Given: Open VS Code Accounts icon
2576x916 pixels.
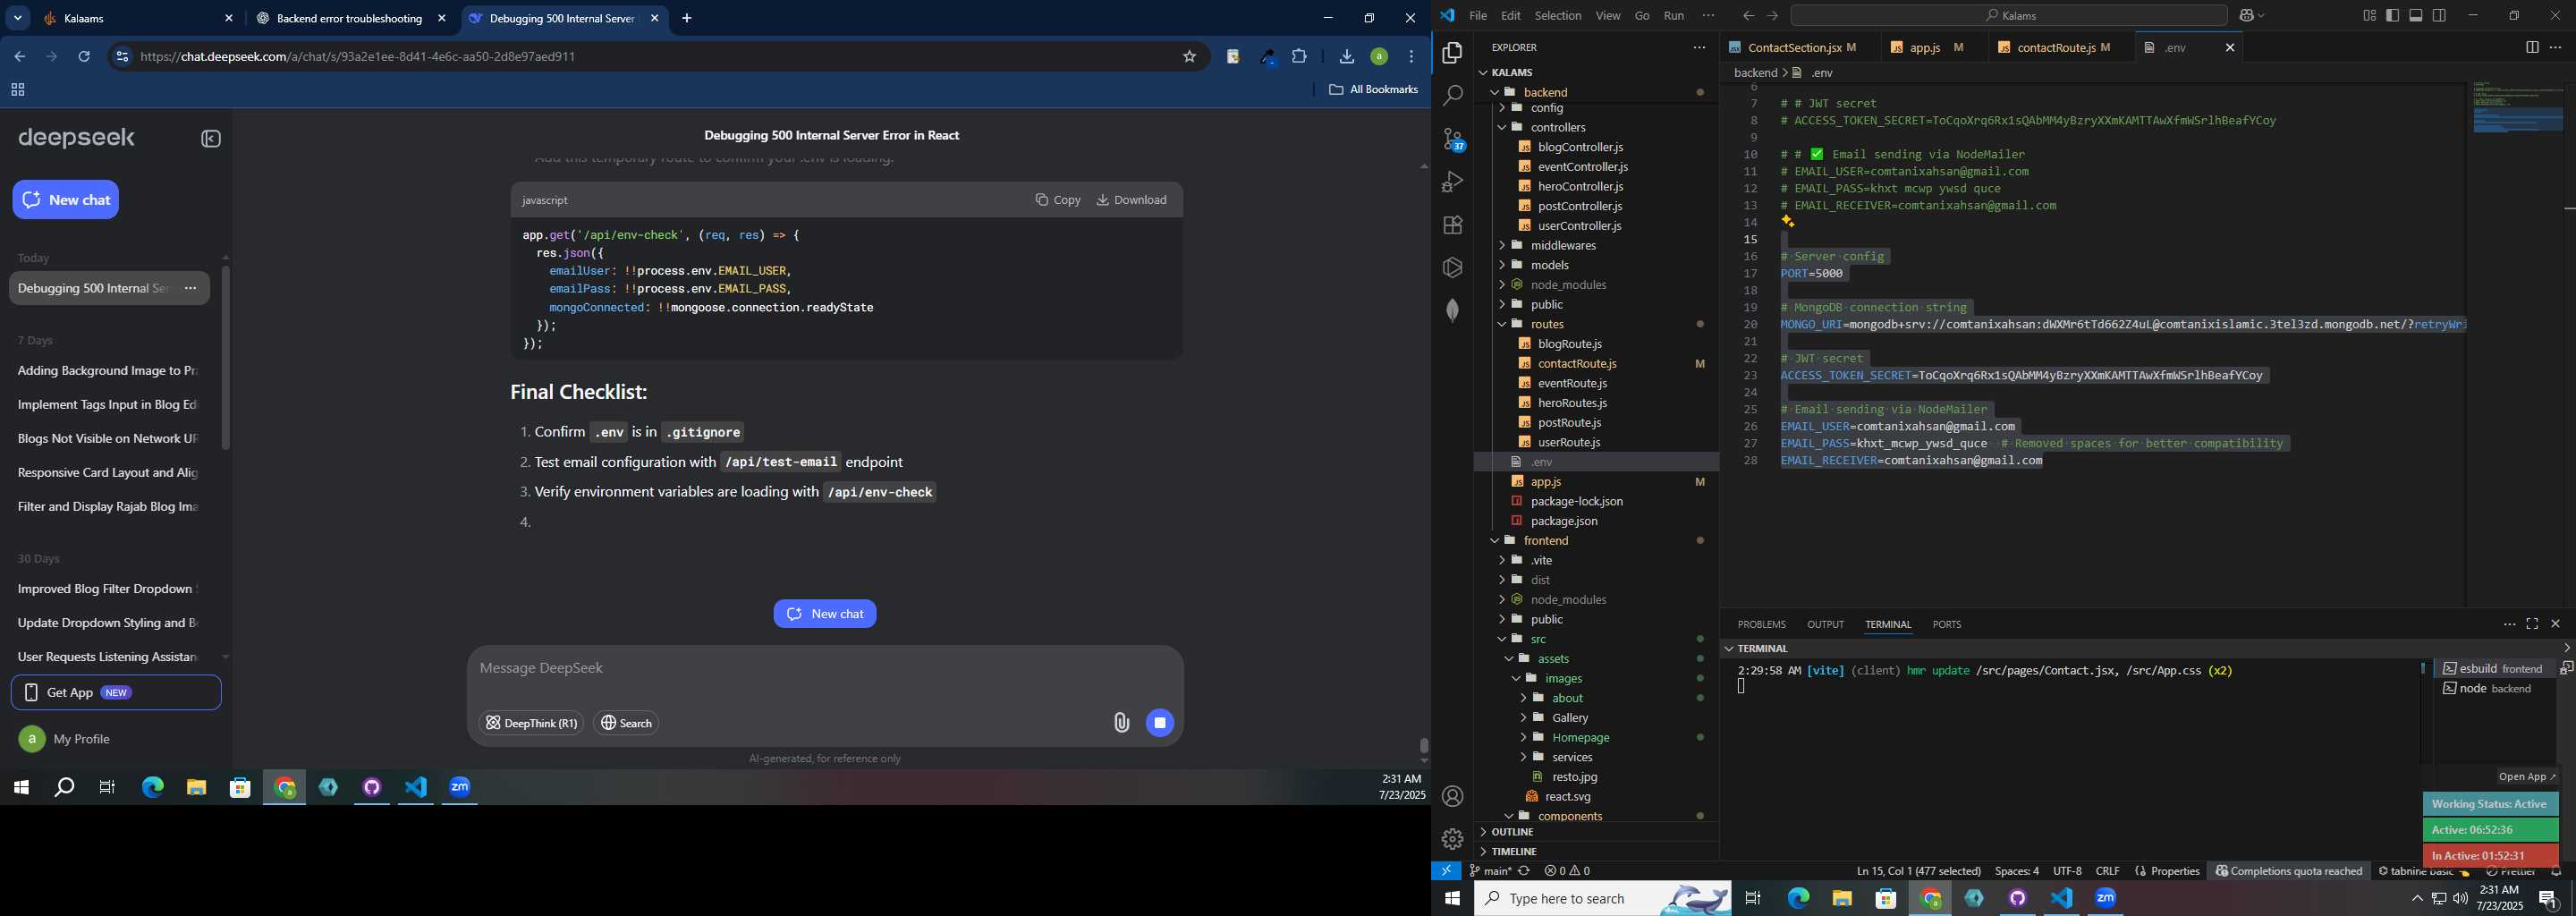Looking at the screenshot, I should 1452,796.
